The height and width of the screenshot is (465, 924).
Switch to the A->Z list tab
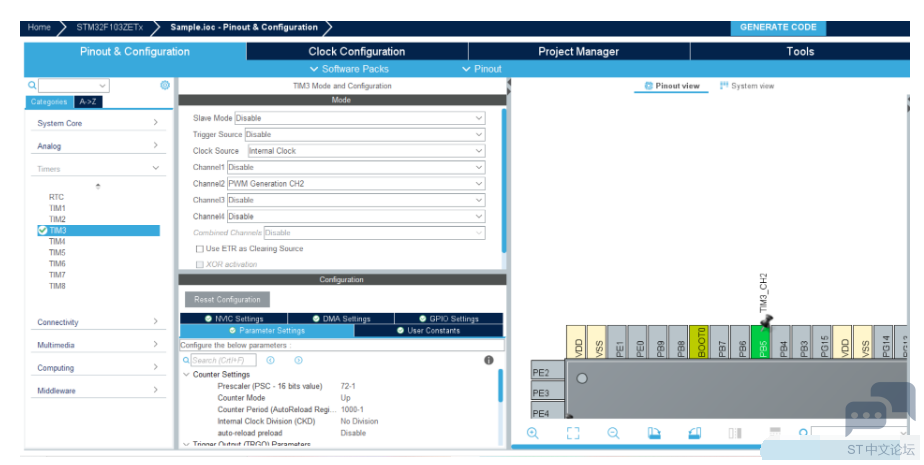coord(88,102)
